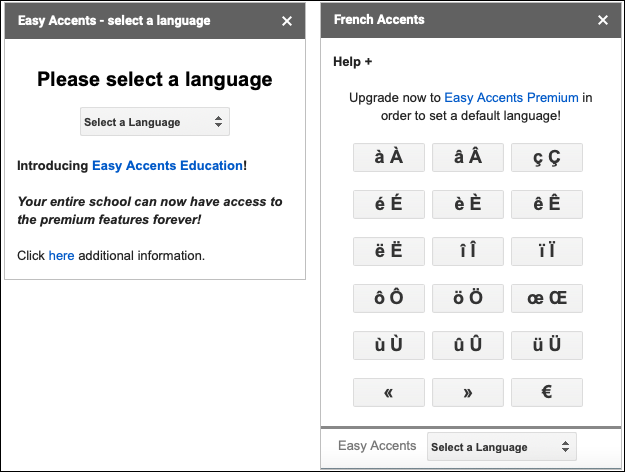Insert the î Î circumflex character
Viewport: 625px width, 472px height.
tap(468, 252)
